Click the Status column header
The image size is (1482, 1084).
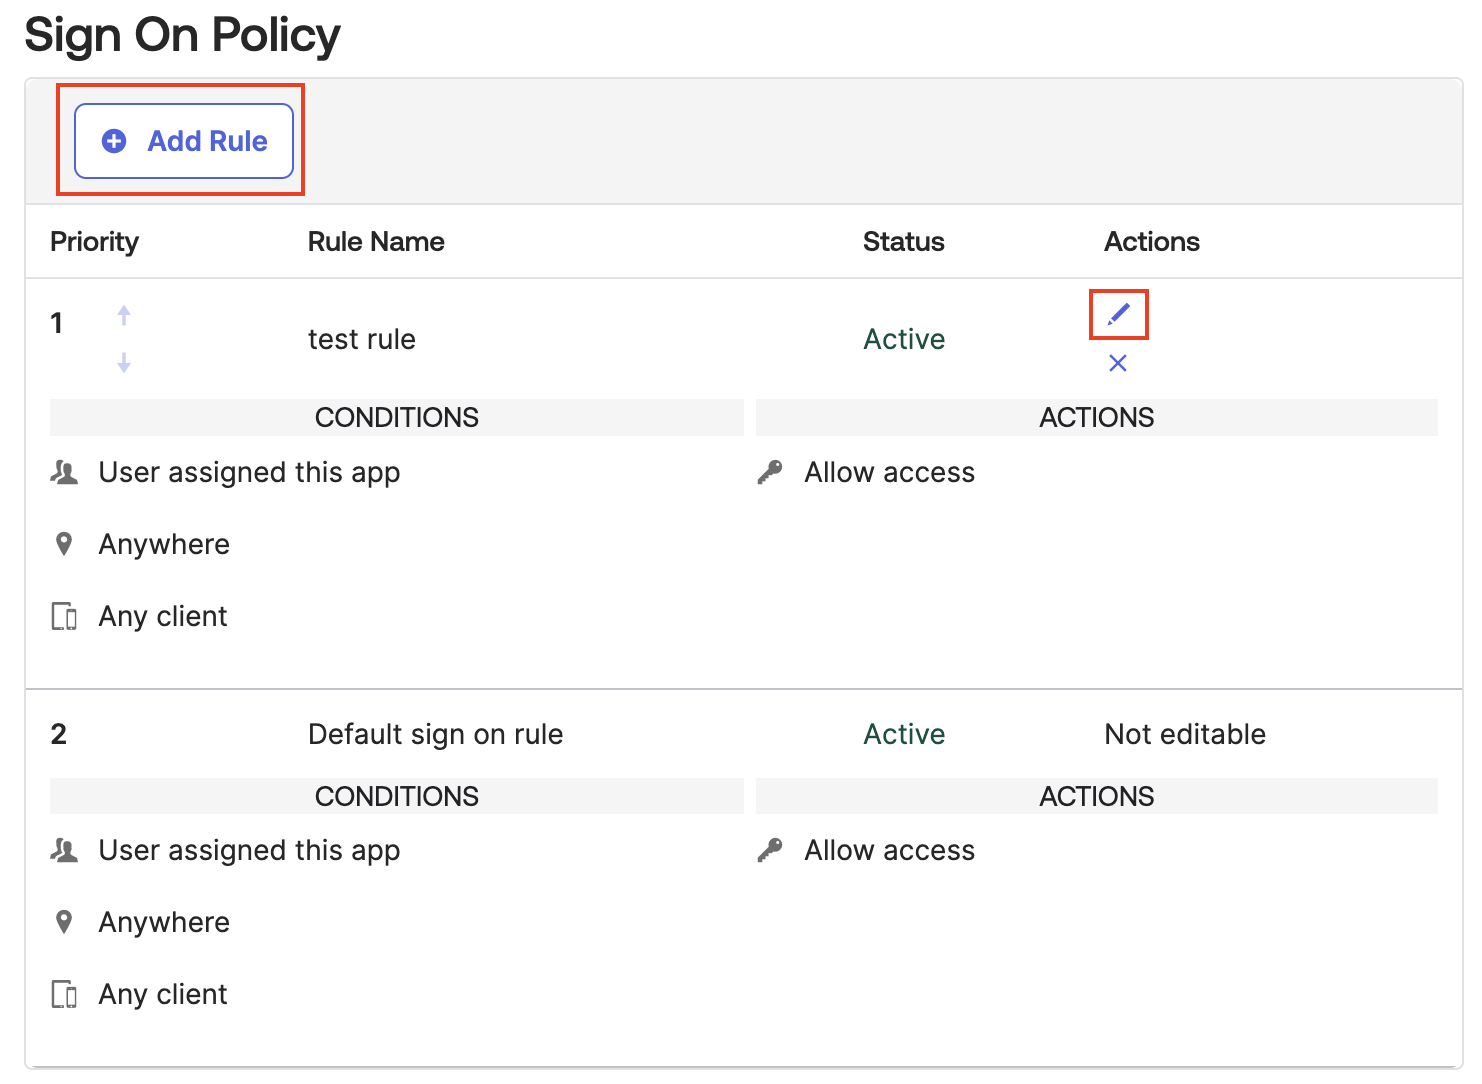[903, 242]
